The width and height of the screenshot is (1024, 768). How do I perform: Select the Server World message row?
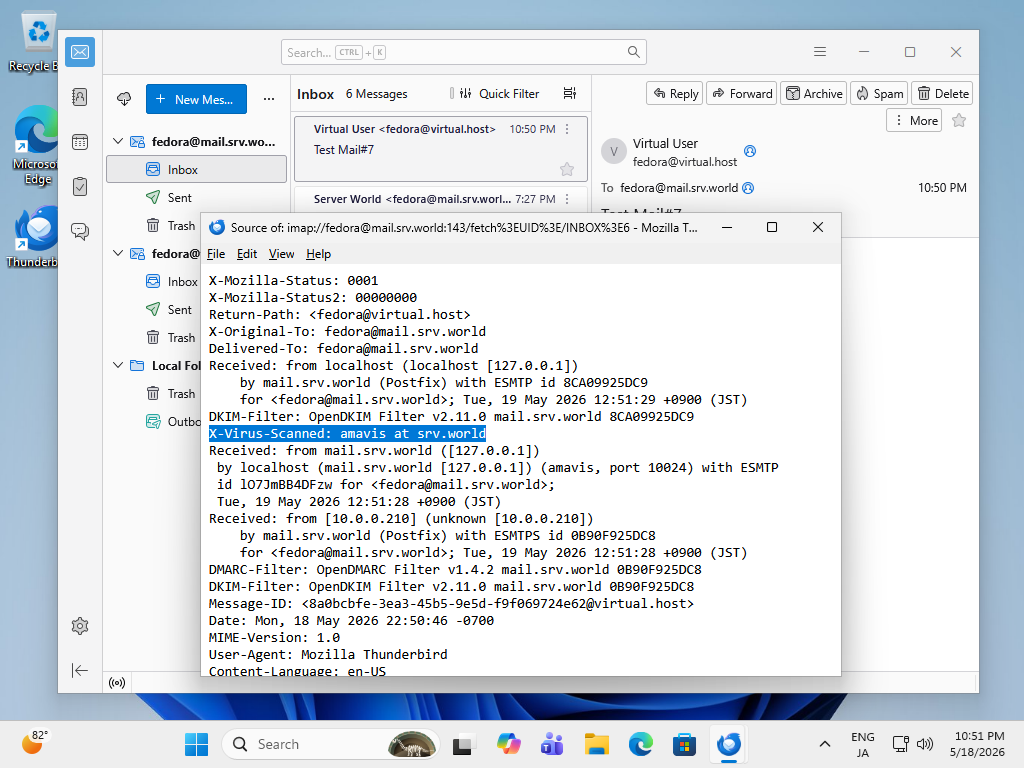coord(441,200)
